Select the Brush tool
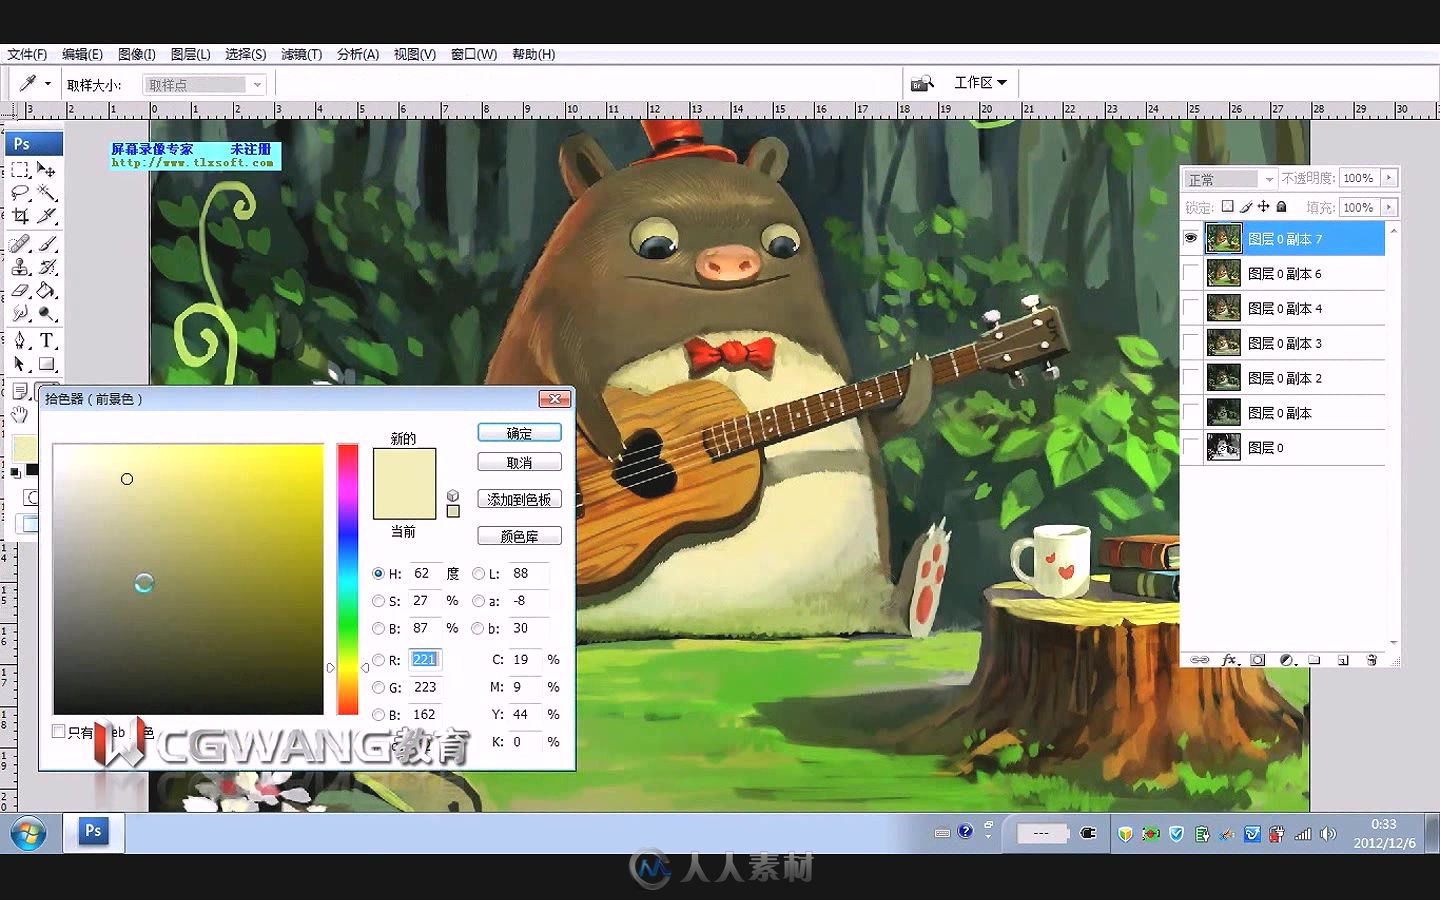The height and width of the screenshot is (900, 1440). click(46, 243)
